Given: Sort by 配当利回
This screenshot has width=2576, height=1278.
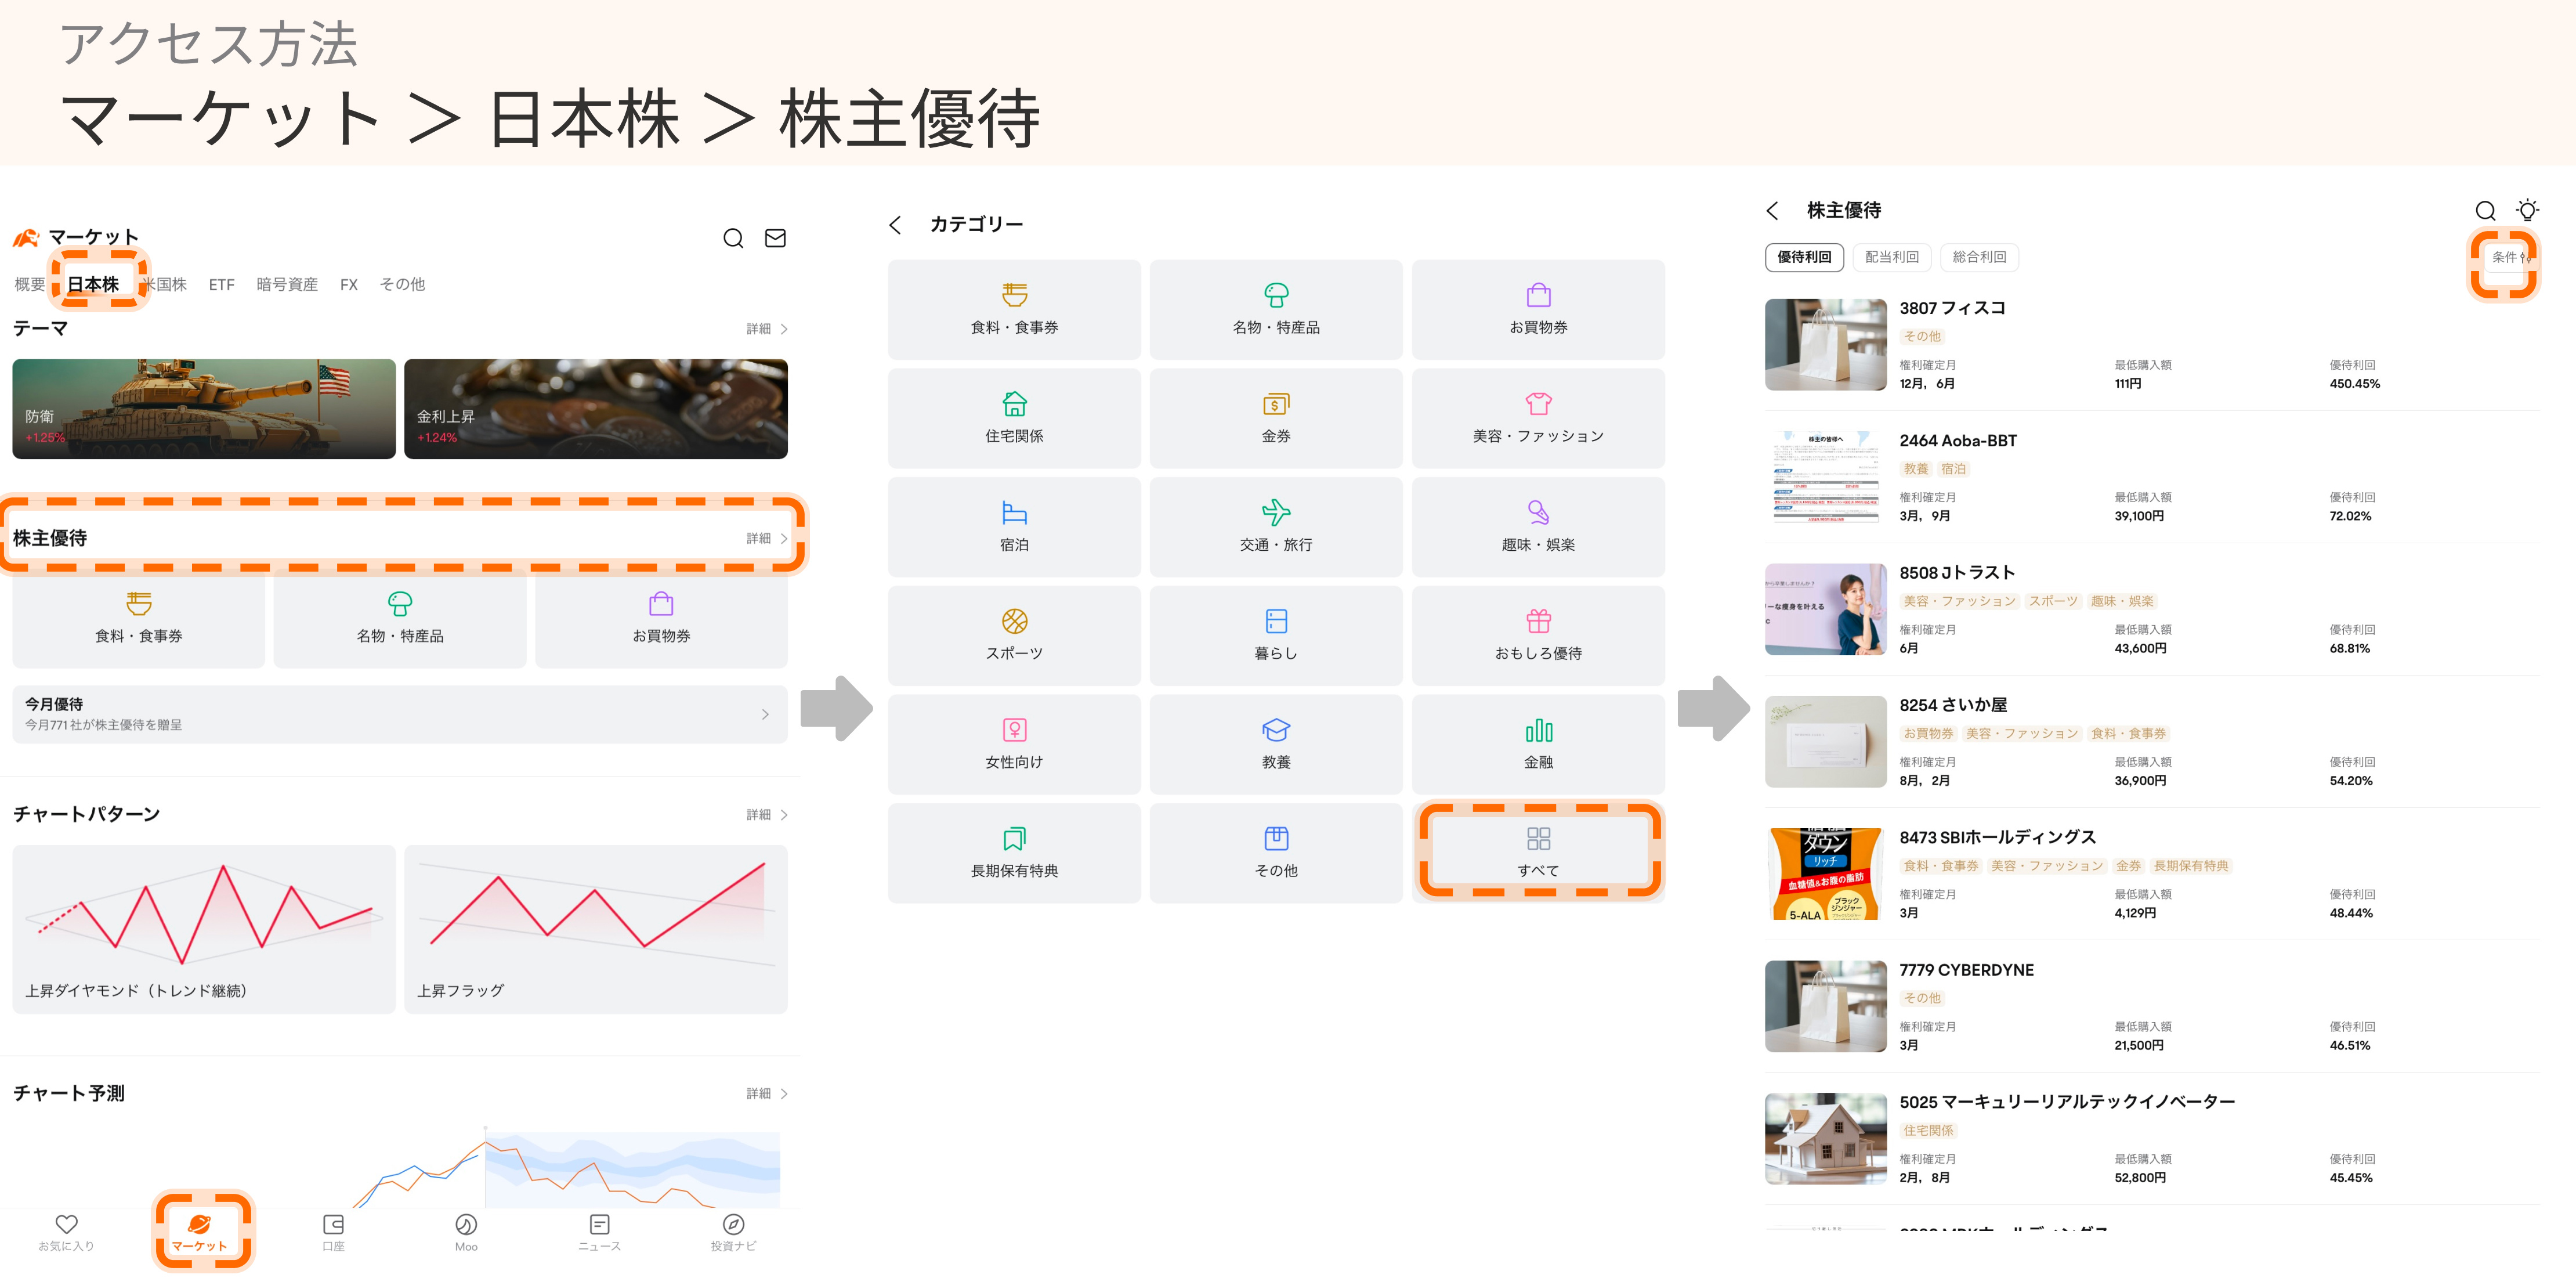Looking at the screenshot, I should (x=1891, y=257).
